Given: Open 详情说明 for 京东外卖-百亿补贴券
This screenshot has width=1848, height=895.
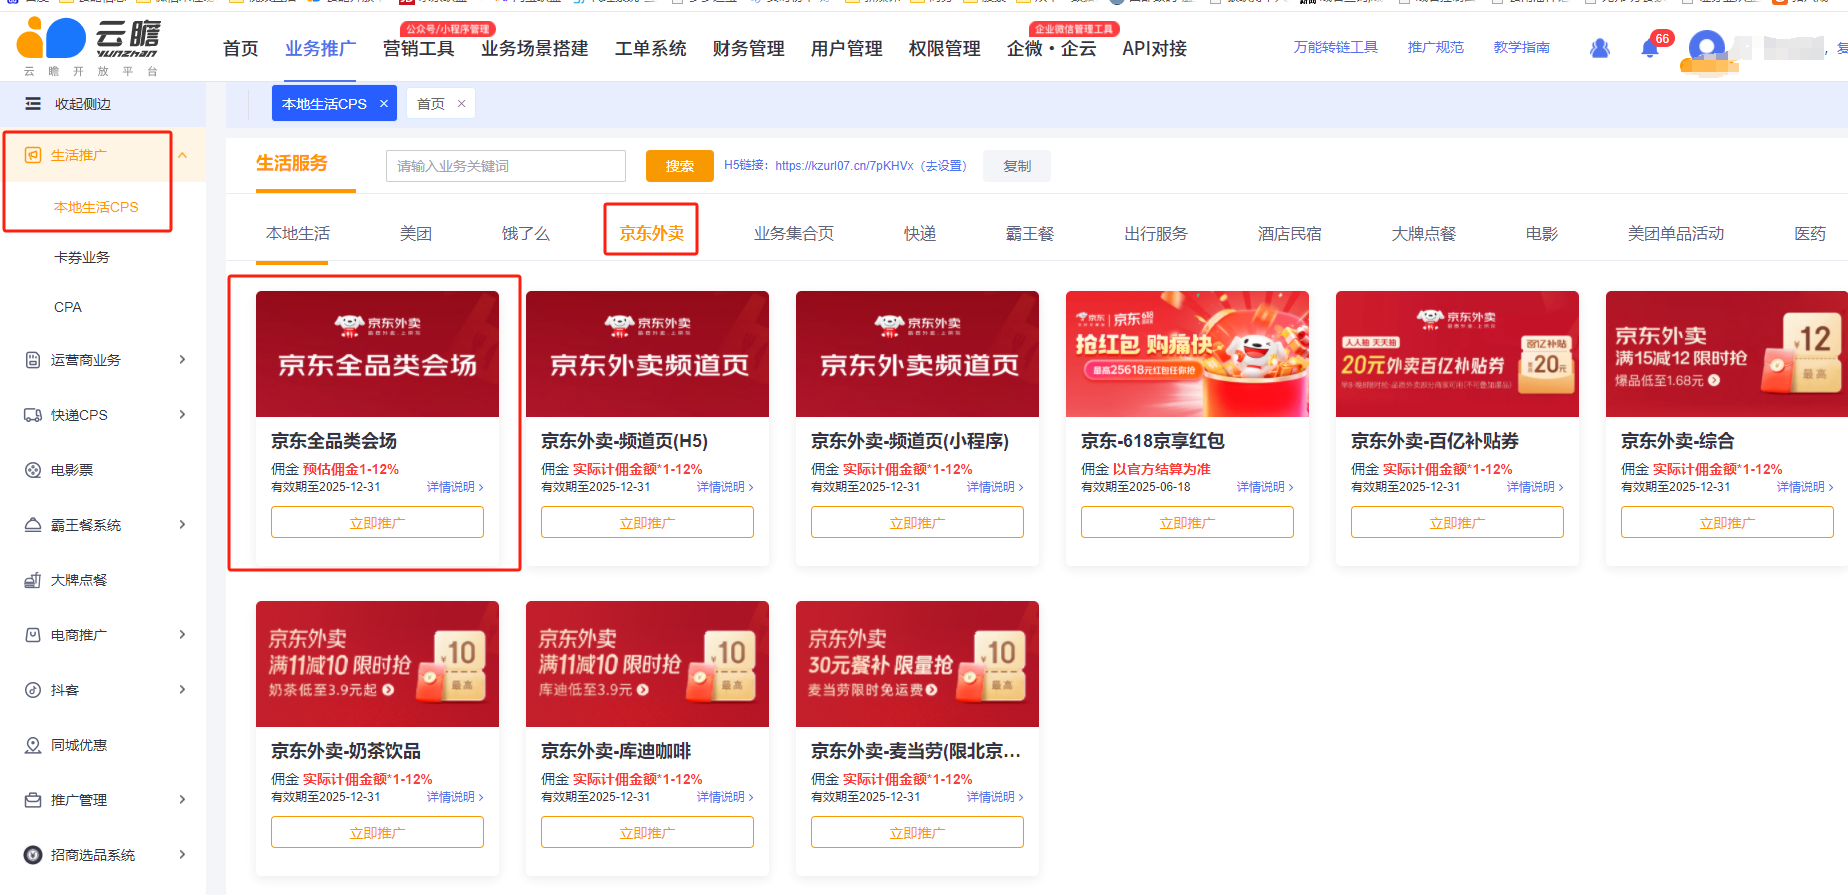Looking at the screenshot, I should (1535, 487).
